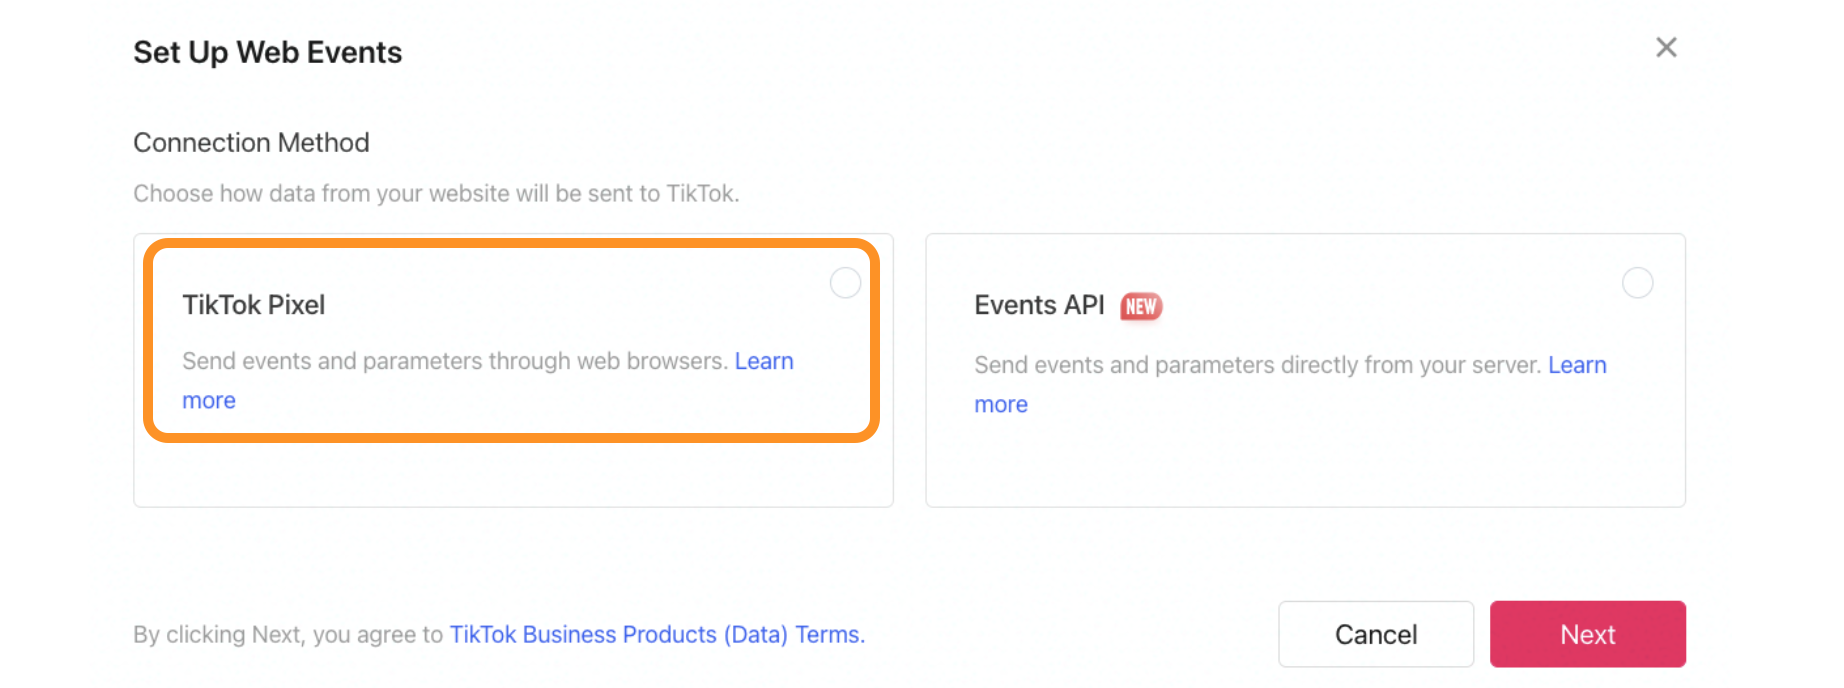This screenshot has height=688, width=1844.
Task: Click the Set Up Web Events title
Action: [267, 52]
